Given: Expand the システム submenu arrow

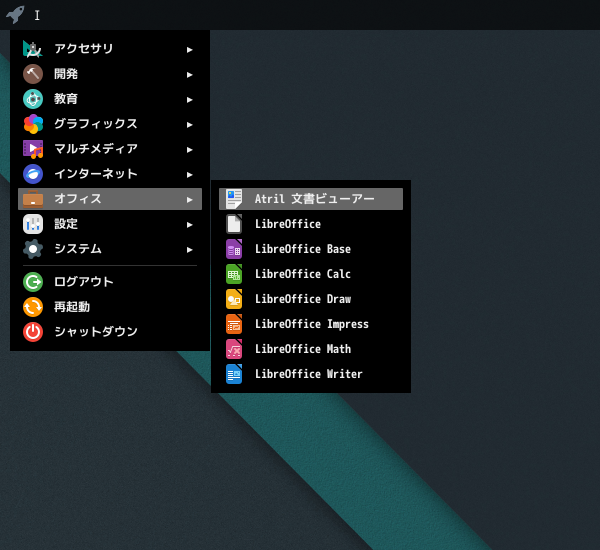Looking at the screenshot, I should click(x=189, y=250).
